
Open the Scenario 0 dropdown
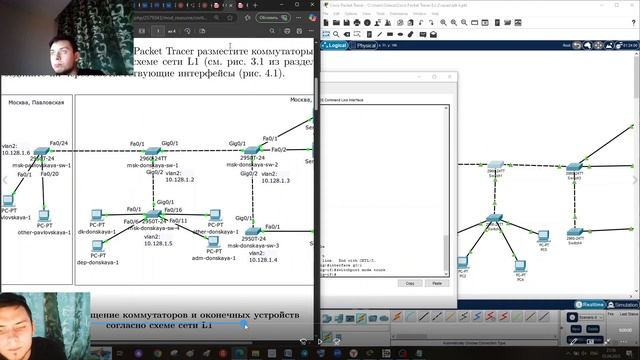click(591, 317)
